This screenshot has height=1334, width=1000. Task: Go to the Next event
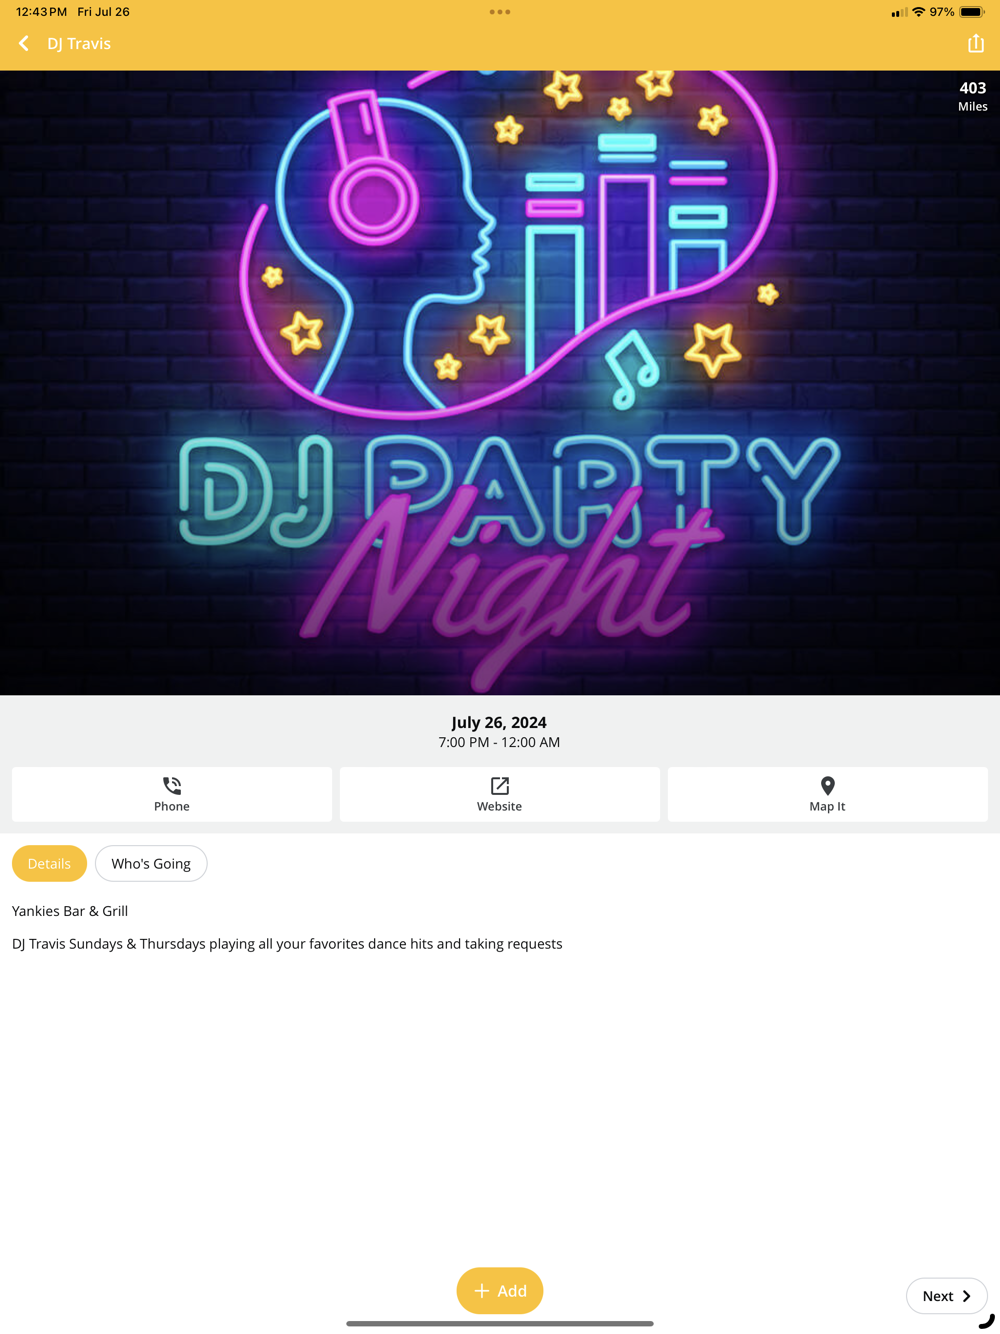(x=947, y=1296)
